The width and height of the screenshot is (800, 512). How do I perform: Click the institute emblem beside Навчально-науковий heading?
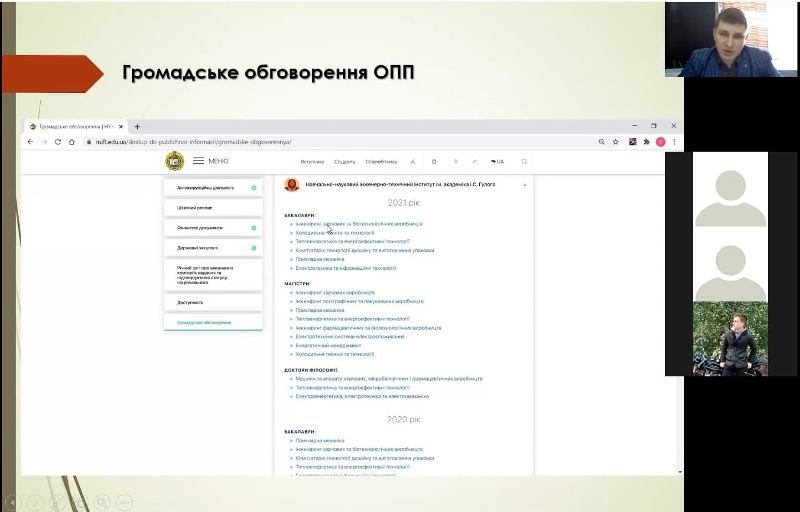[292, 185]
